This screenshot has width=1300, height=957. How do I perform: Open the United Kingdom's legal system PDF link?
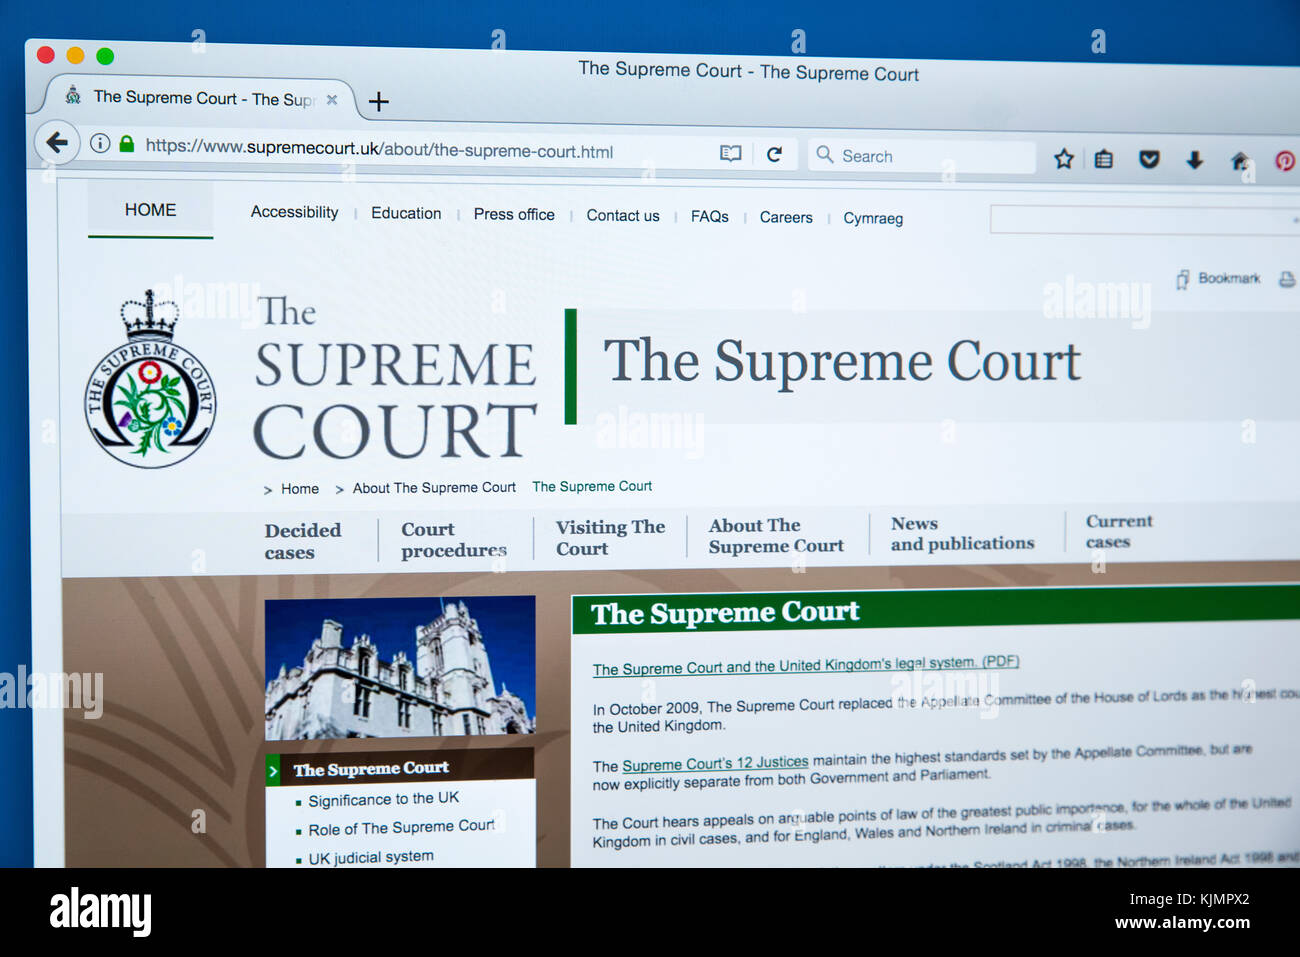pyautogui.click(x=806, y=665)
